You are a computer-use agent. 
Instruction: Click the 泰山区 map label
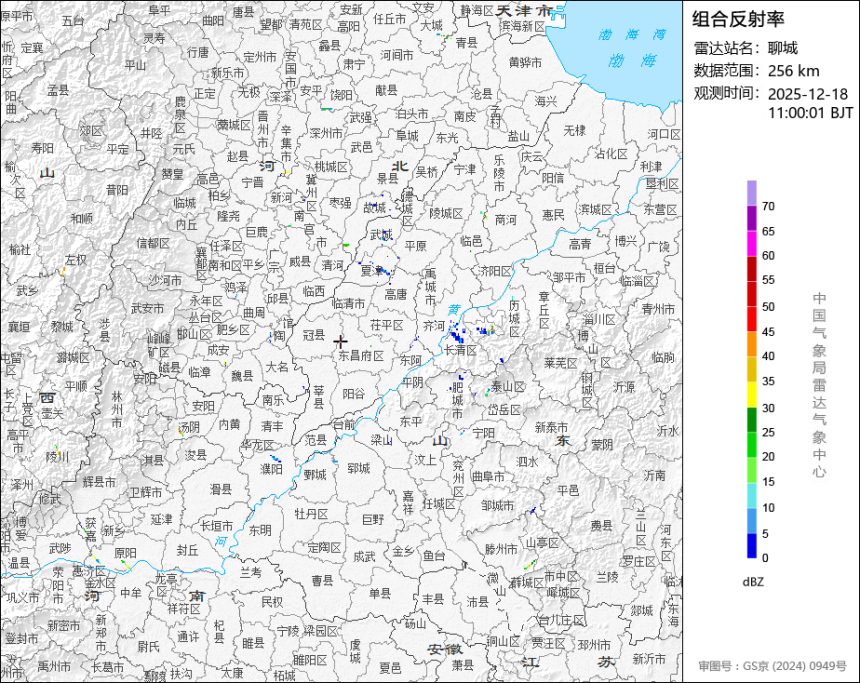508,386
